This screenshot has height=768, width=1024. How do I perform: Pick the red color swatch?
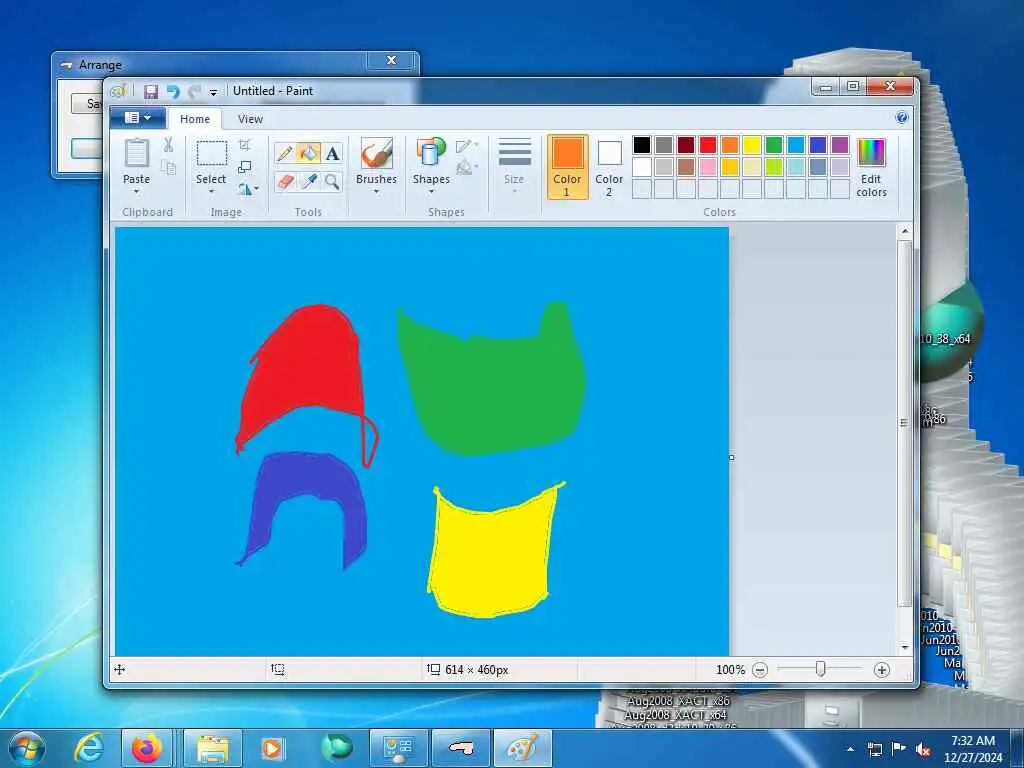(x=708, y=145)
